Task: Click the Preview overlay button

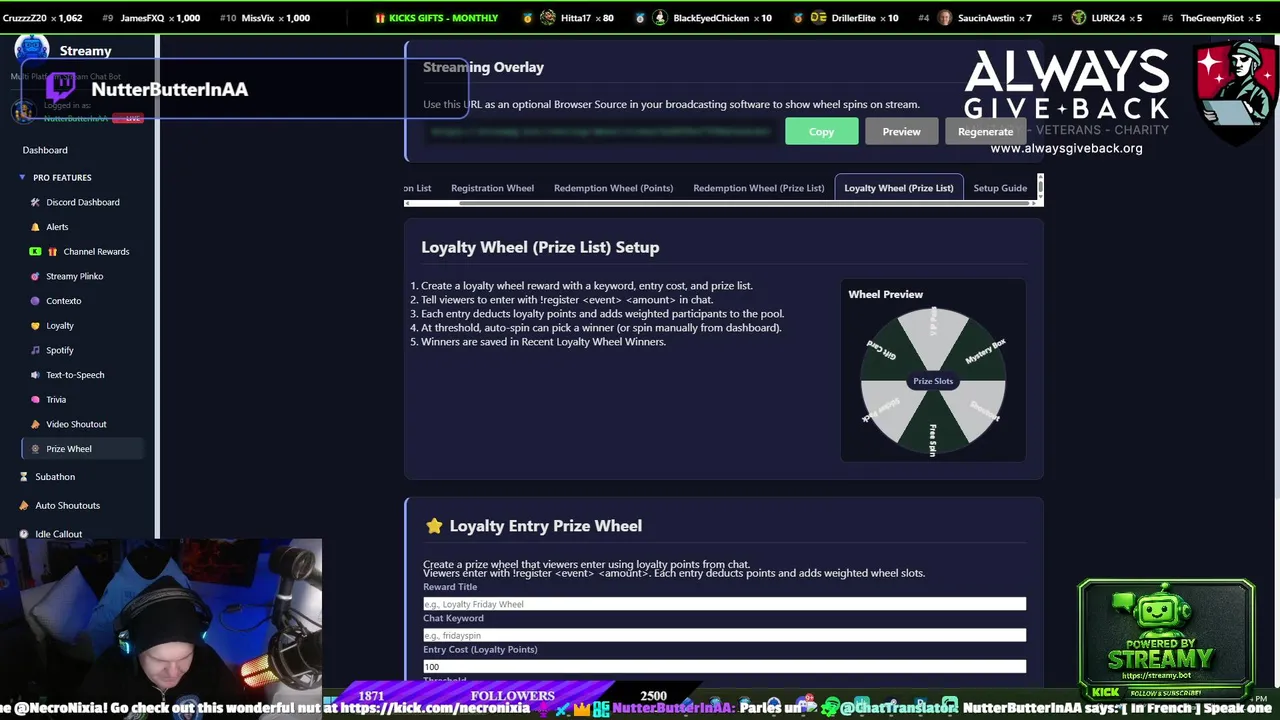Action: 901,131
